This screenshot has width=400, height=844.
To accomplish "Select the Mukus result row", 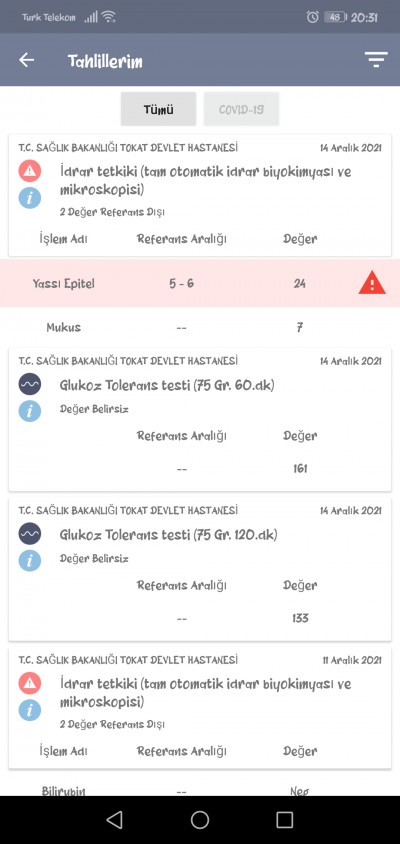I will click(200, 327).
